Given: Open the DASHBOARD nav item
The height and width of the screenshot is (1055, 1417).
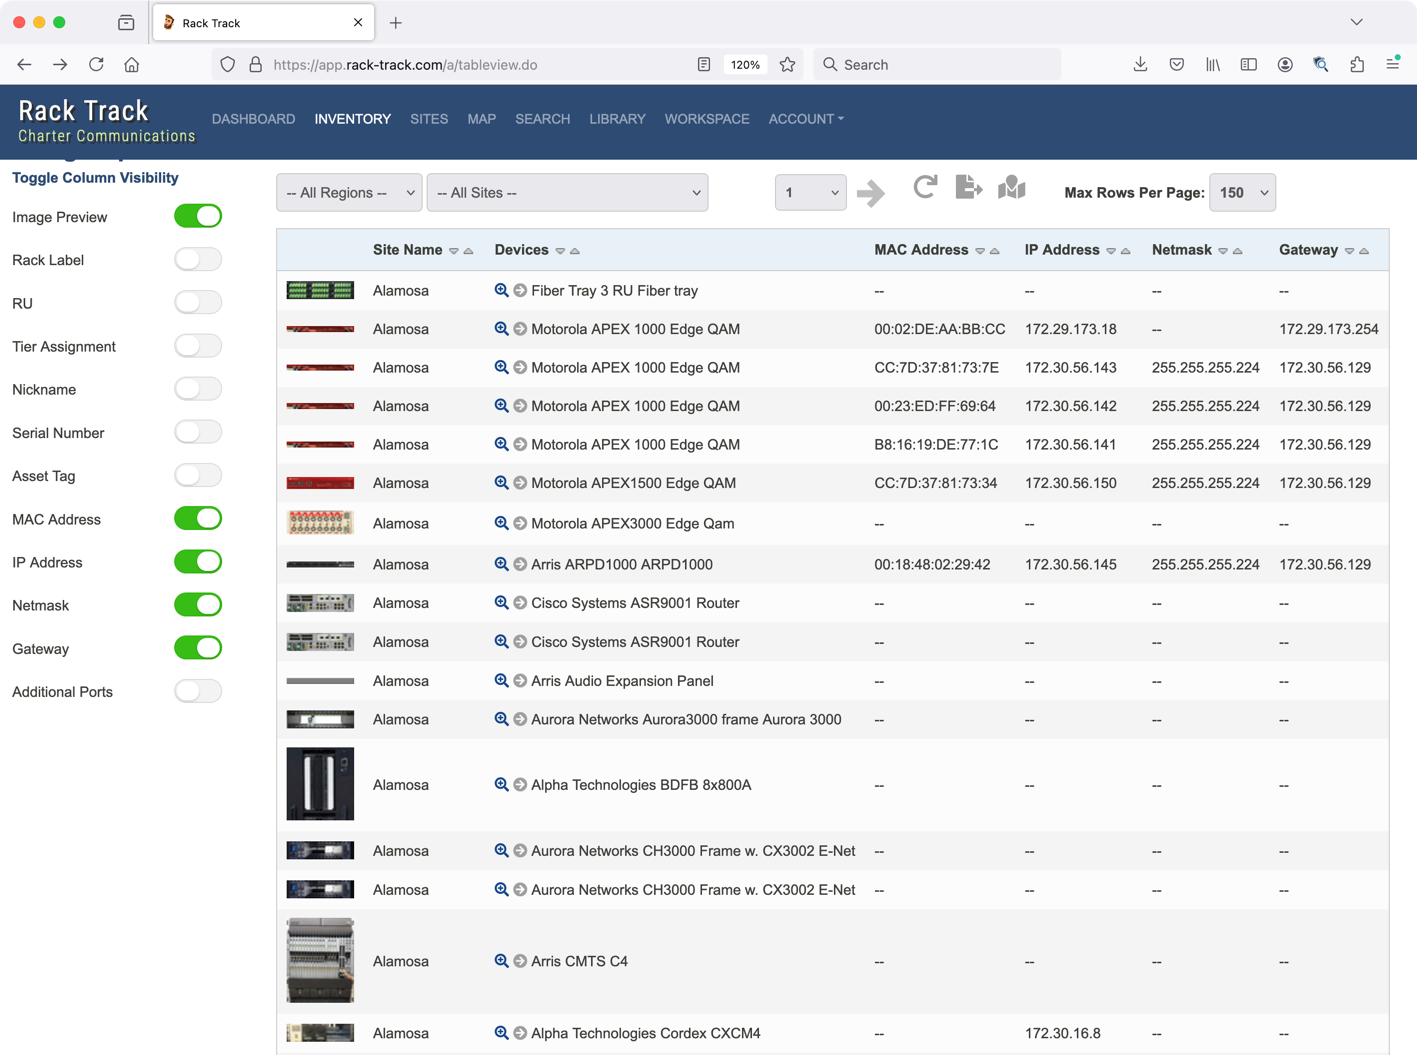Looking at the screenshot, I should [253, 119].
